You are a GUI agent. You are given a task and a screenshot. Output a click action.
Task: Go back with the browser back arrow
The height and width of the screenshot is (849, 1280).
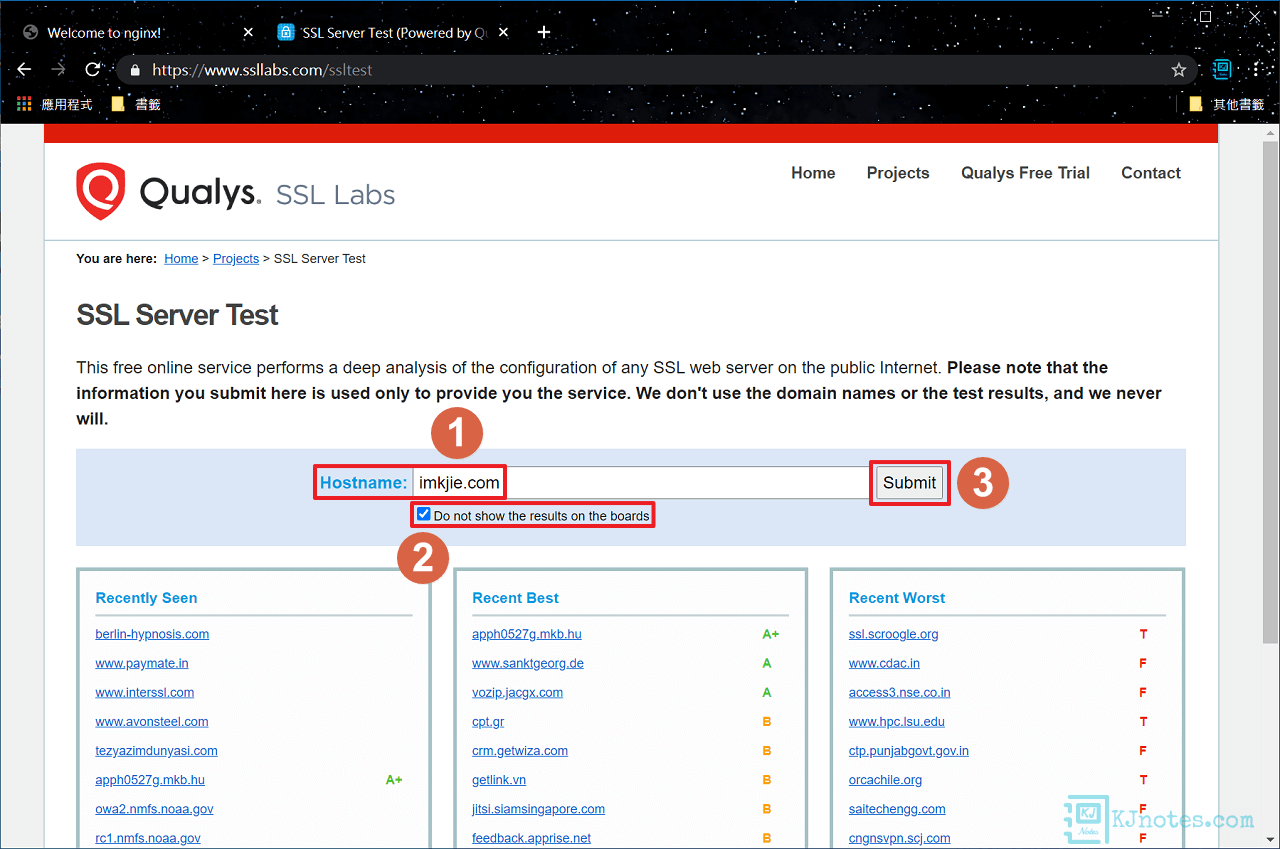[25, 70]
